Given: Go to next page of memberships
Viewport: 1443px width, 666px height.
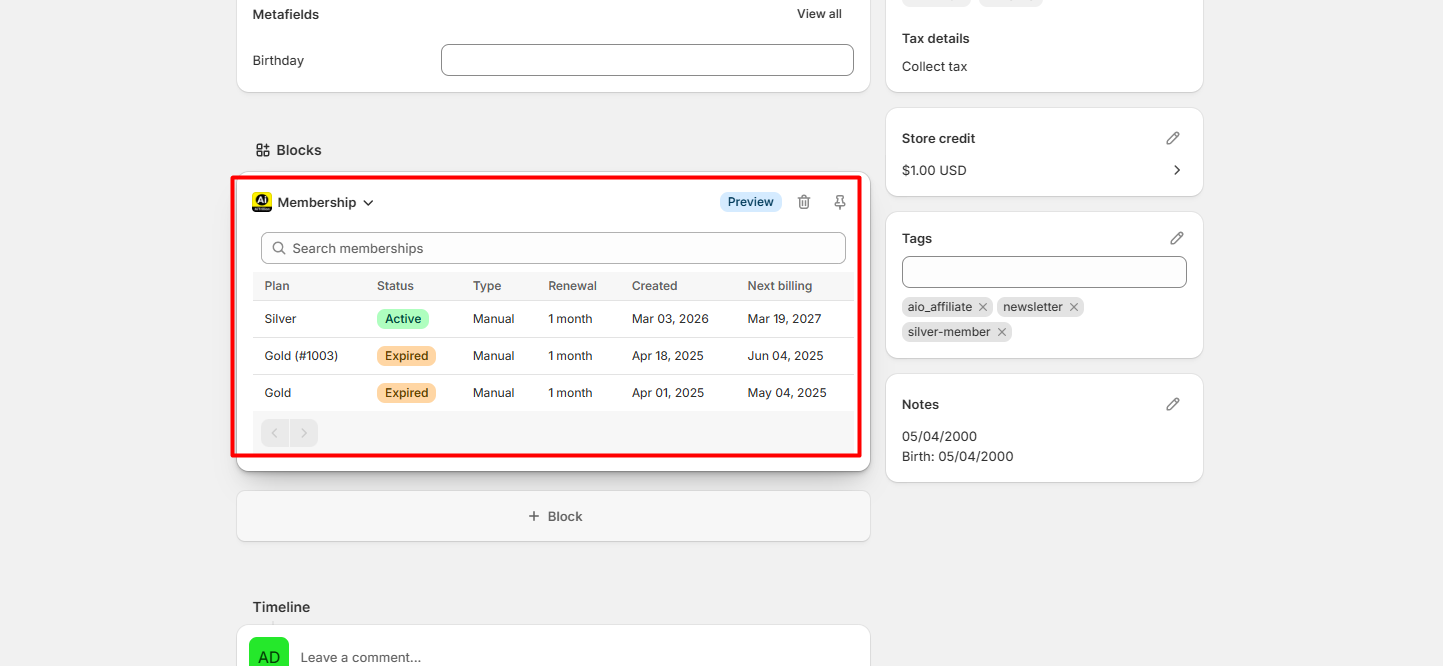Looking at the screenshot, I should pyautogui.click(x=304, y=433).
